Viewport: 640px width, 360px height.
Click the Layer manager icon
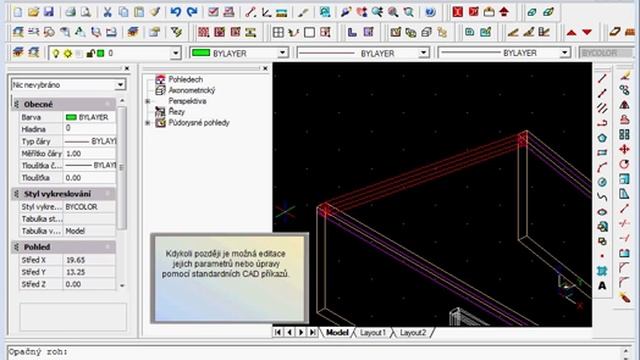pyautogui.click(x=18, y=53)
